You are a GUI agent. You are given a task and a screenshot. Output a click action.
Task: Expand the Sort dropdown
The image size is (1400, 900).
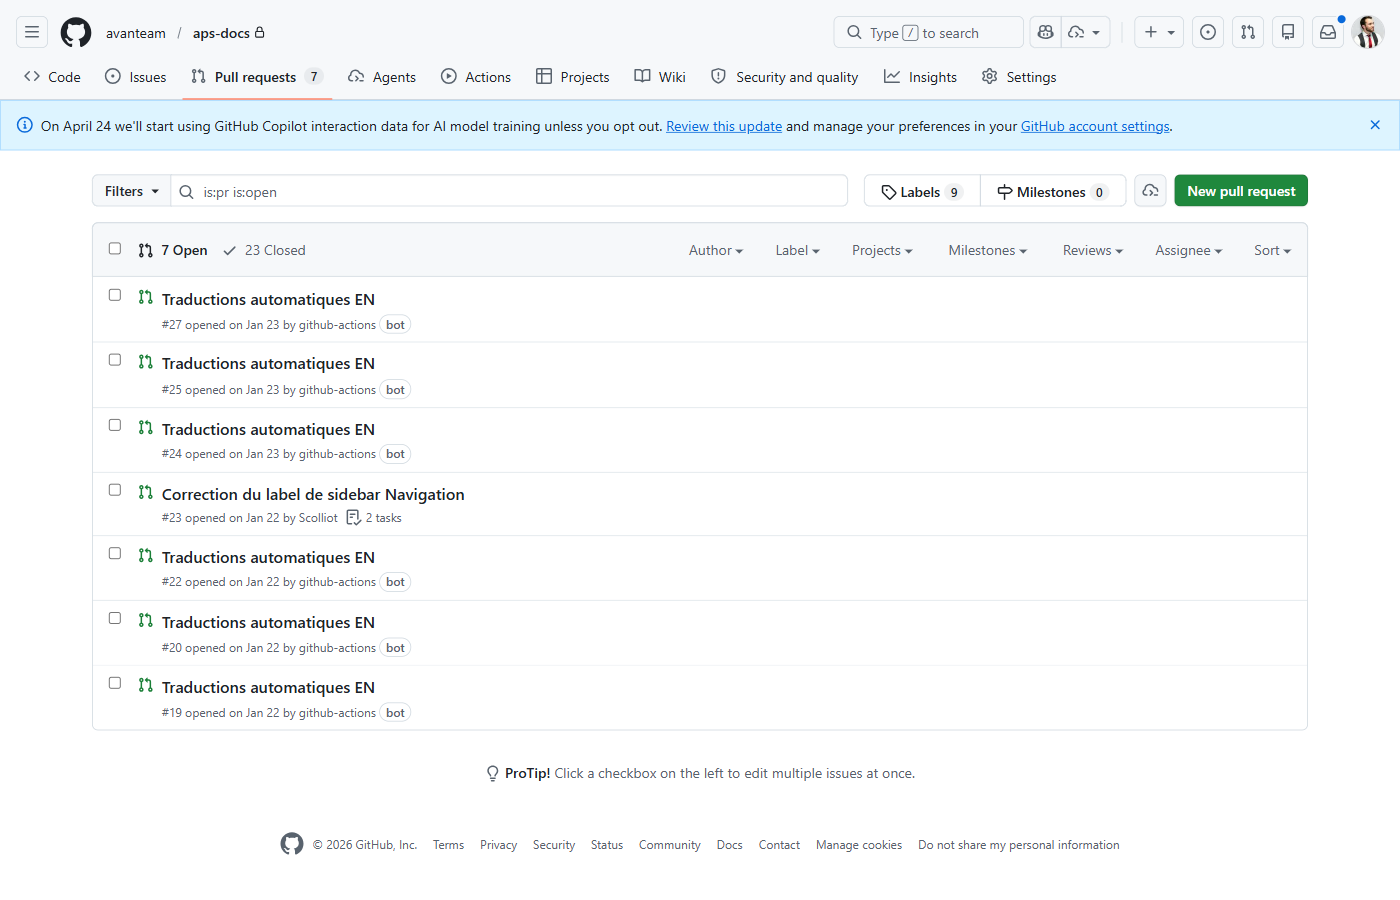(x=1271, y=250)
